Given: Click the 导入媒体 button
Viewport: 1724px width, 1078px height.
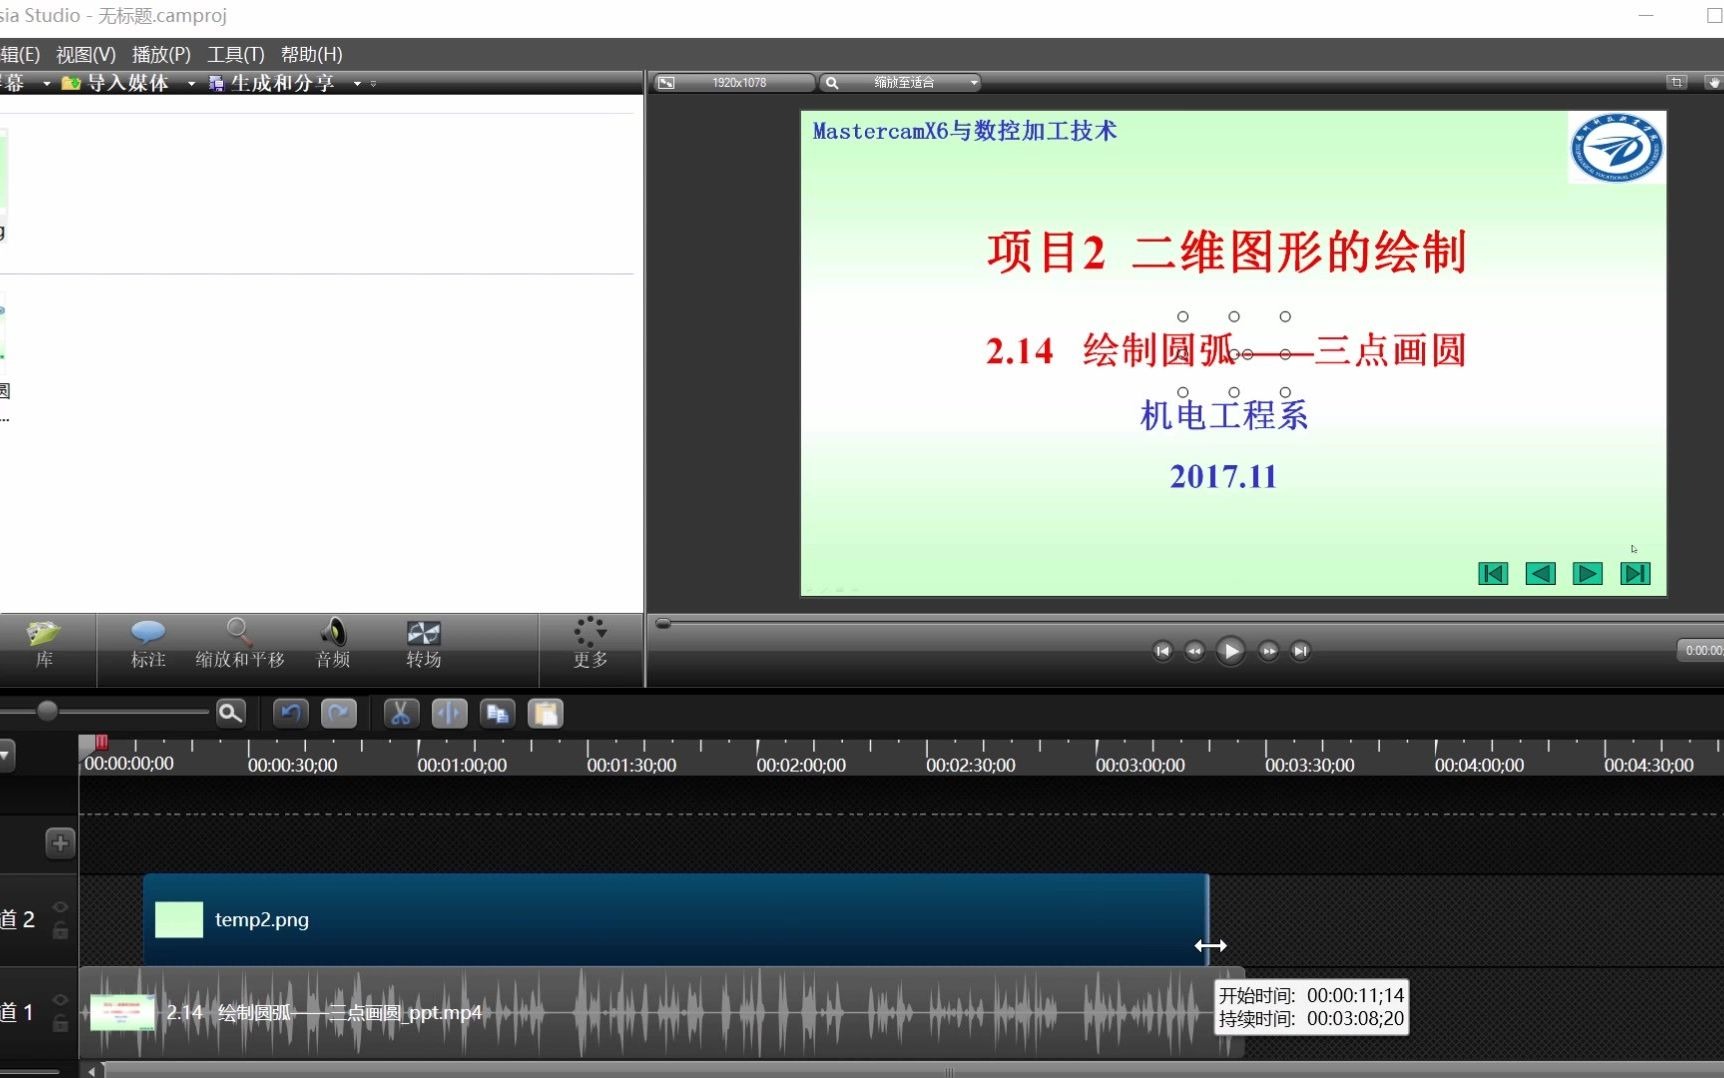Looking at the screenshot, I should [x=116, y=83].
